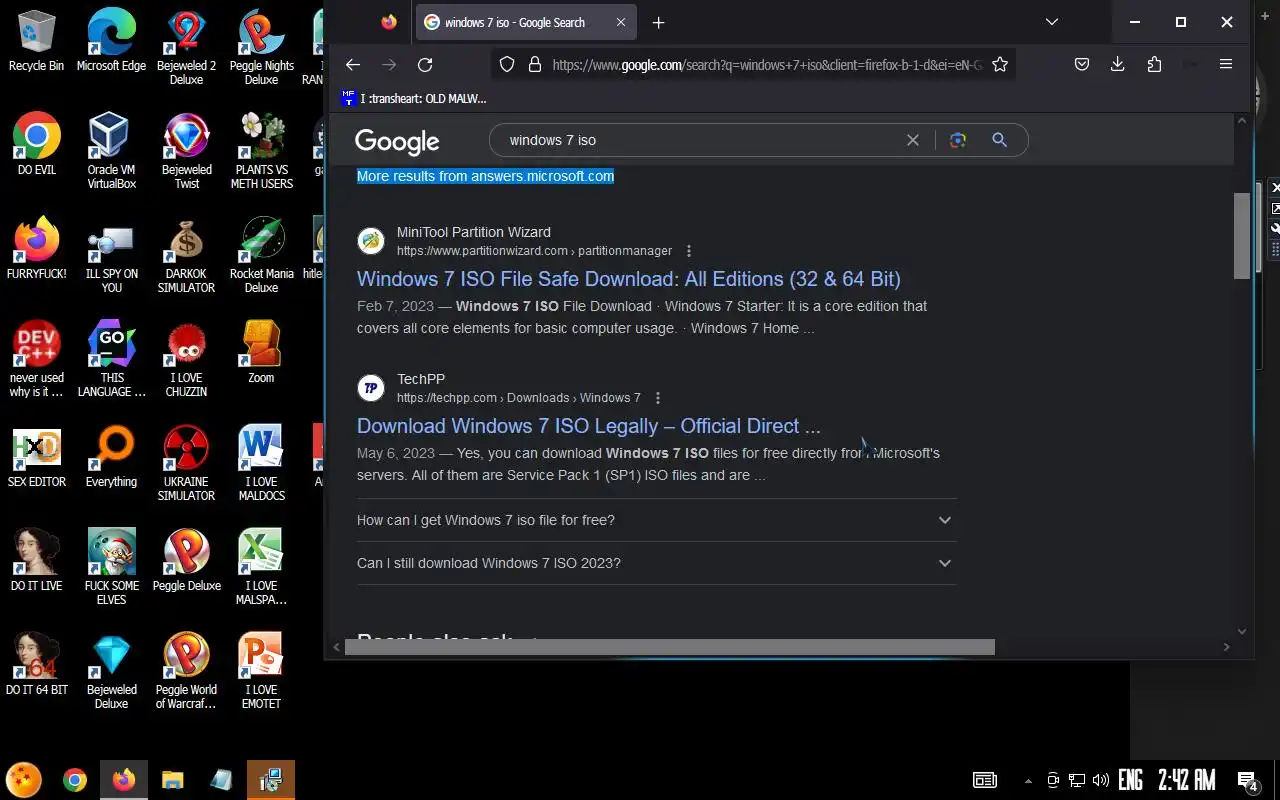The width and height of the screenshot is (1280, 800).
Task: Bookmark this page with the star icon
Action: click(x=999, y=65)
